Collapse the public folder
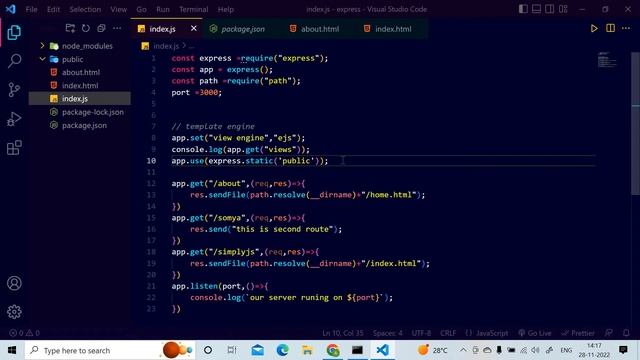 tap(80, 59)
